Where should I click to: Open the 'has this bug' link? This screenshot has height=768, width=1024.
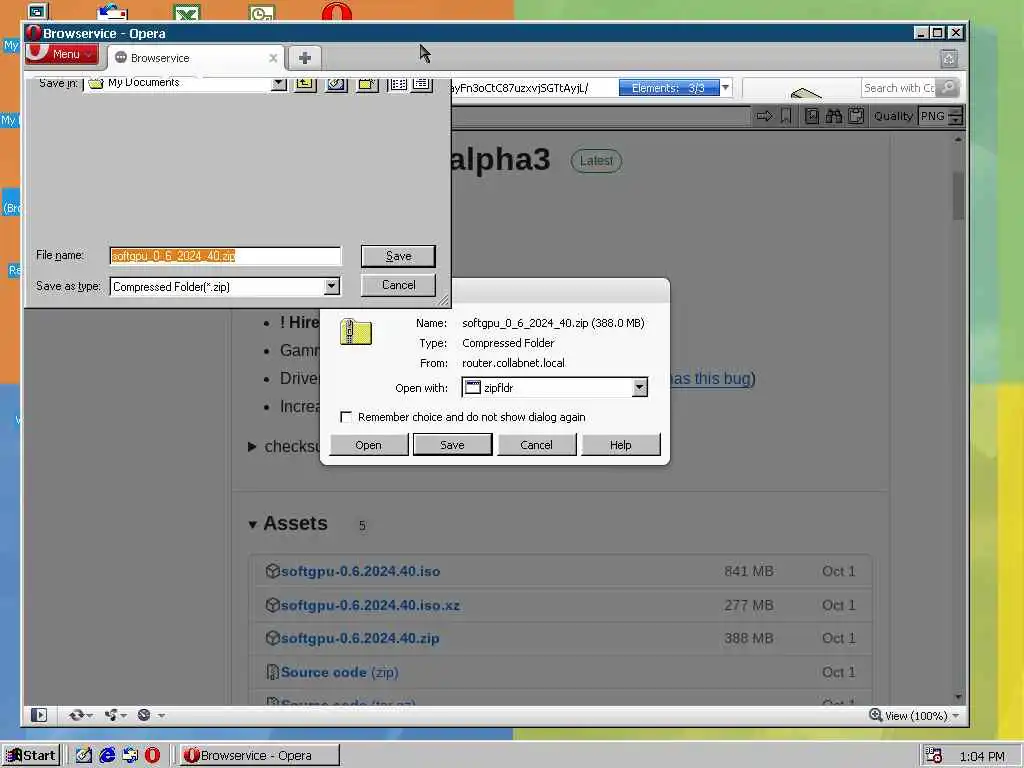click(x=710, y=379)
